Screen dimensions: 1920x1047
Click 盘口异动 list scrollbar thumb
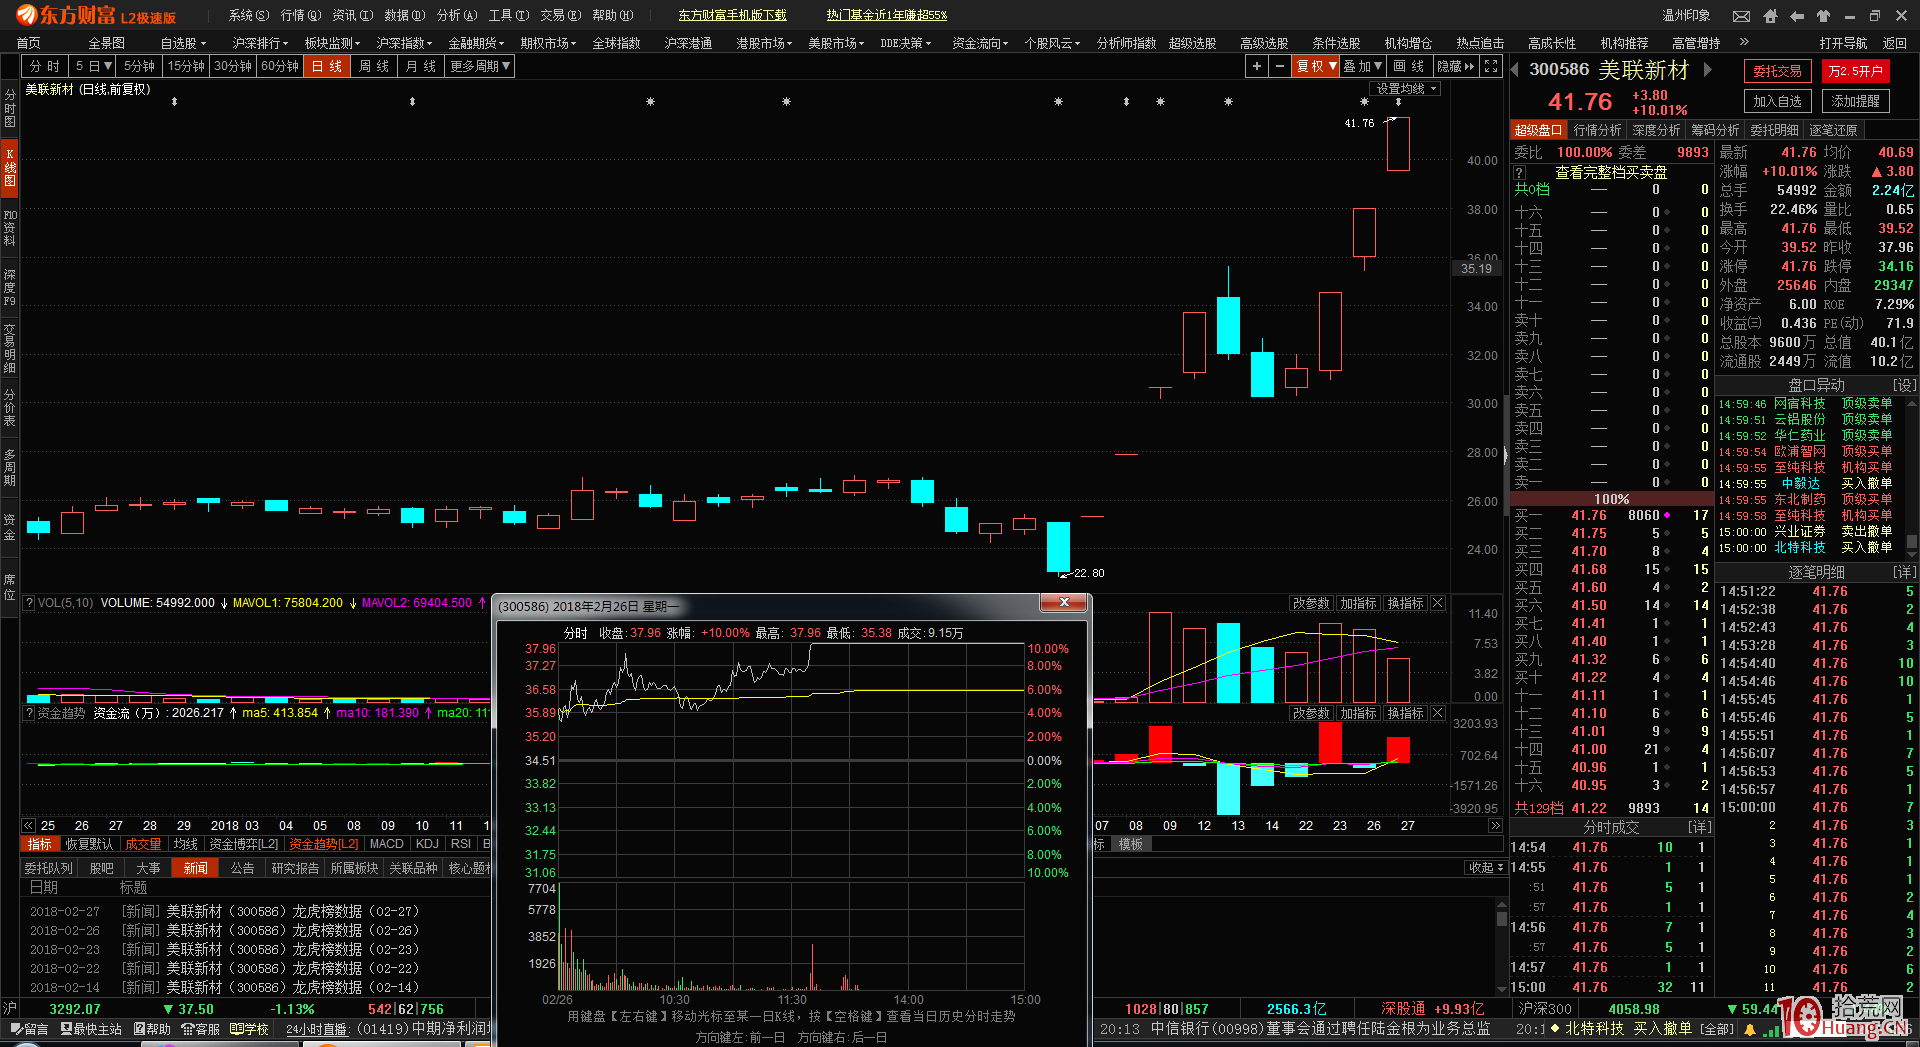1912,542
